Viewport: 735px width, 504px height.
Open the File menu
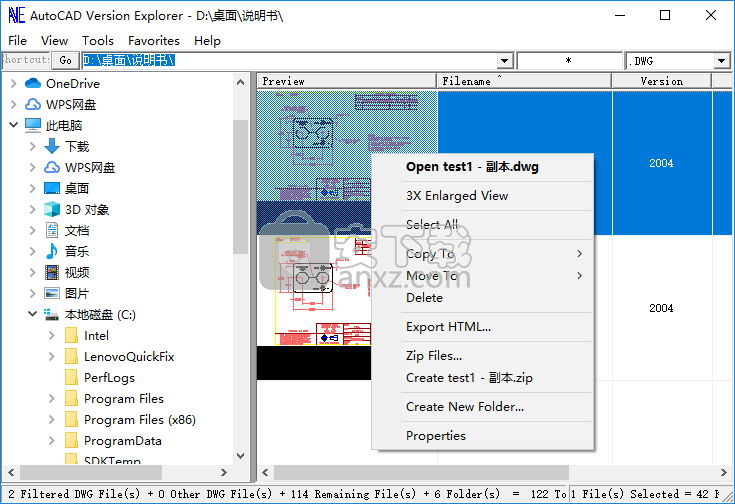[x=17, y=41]
